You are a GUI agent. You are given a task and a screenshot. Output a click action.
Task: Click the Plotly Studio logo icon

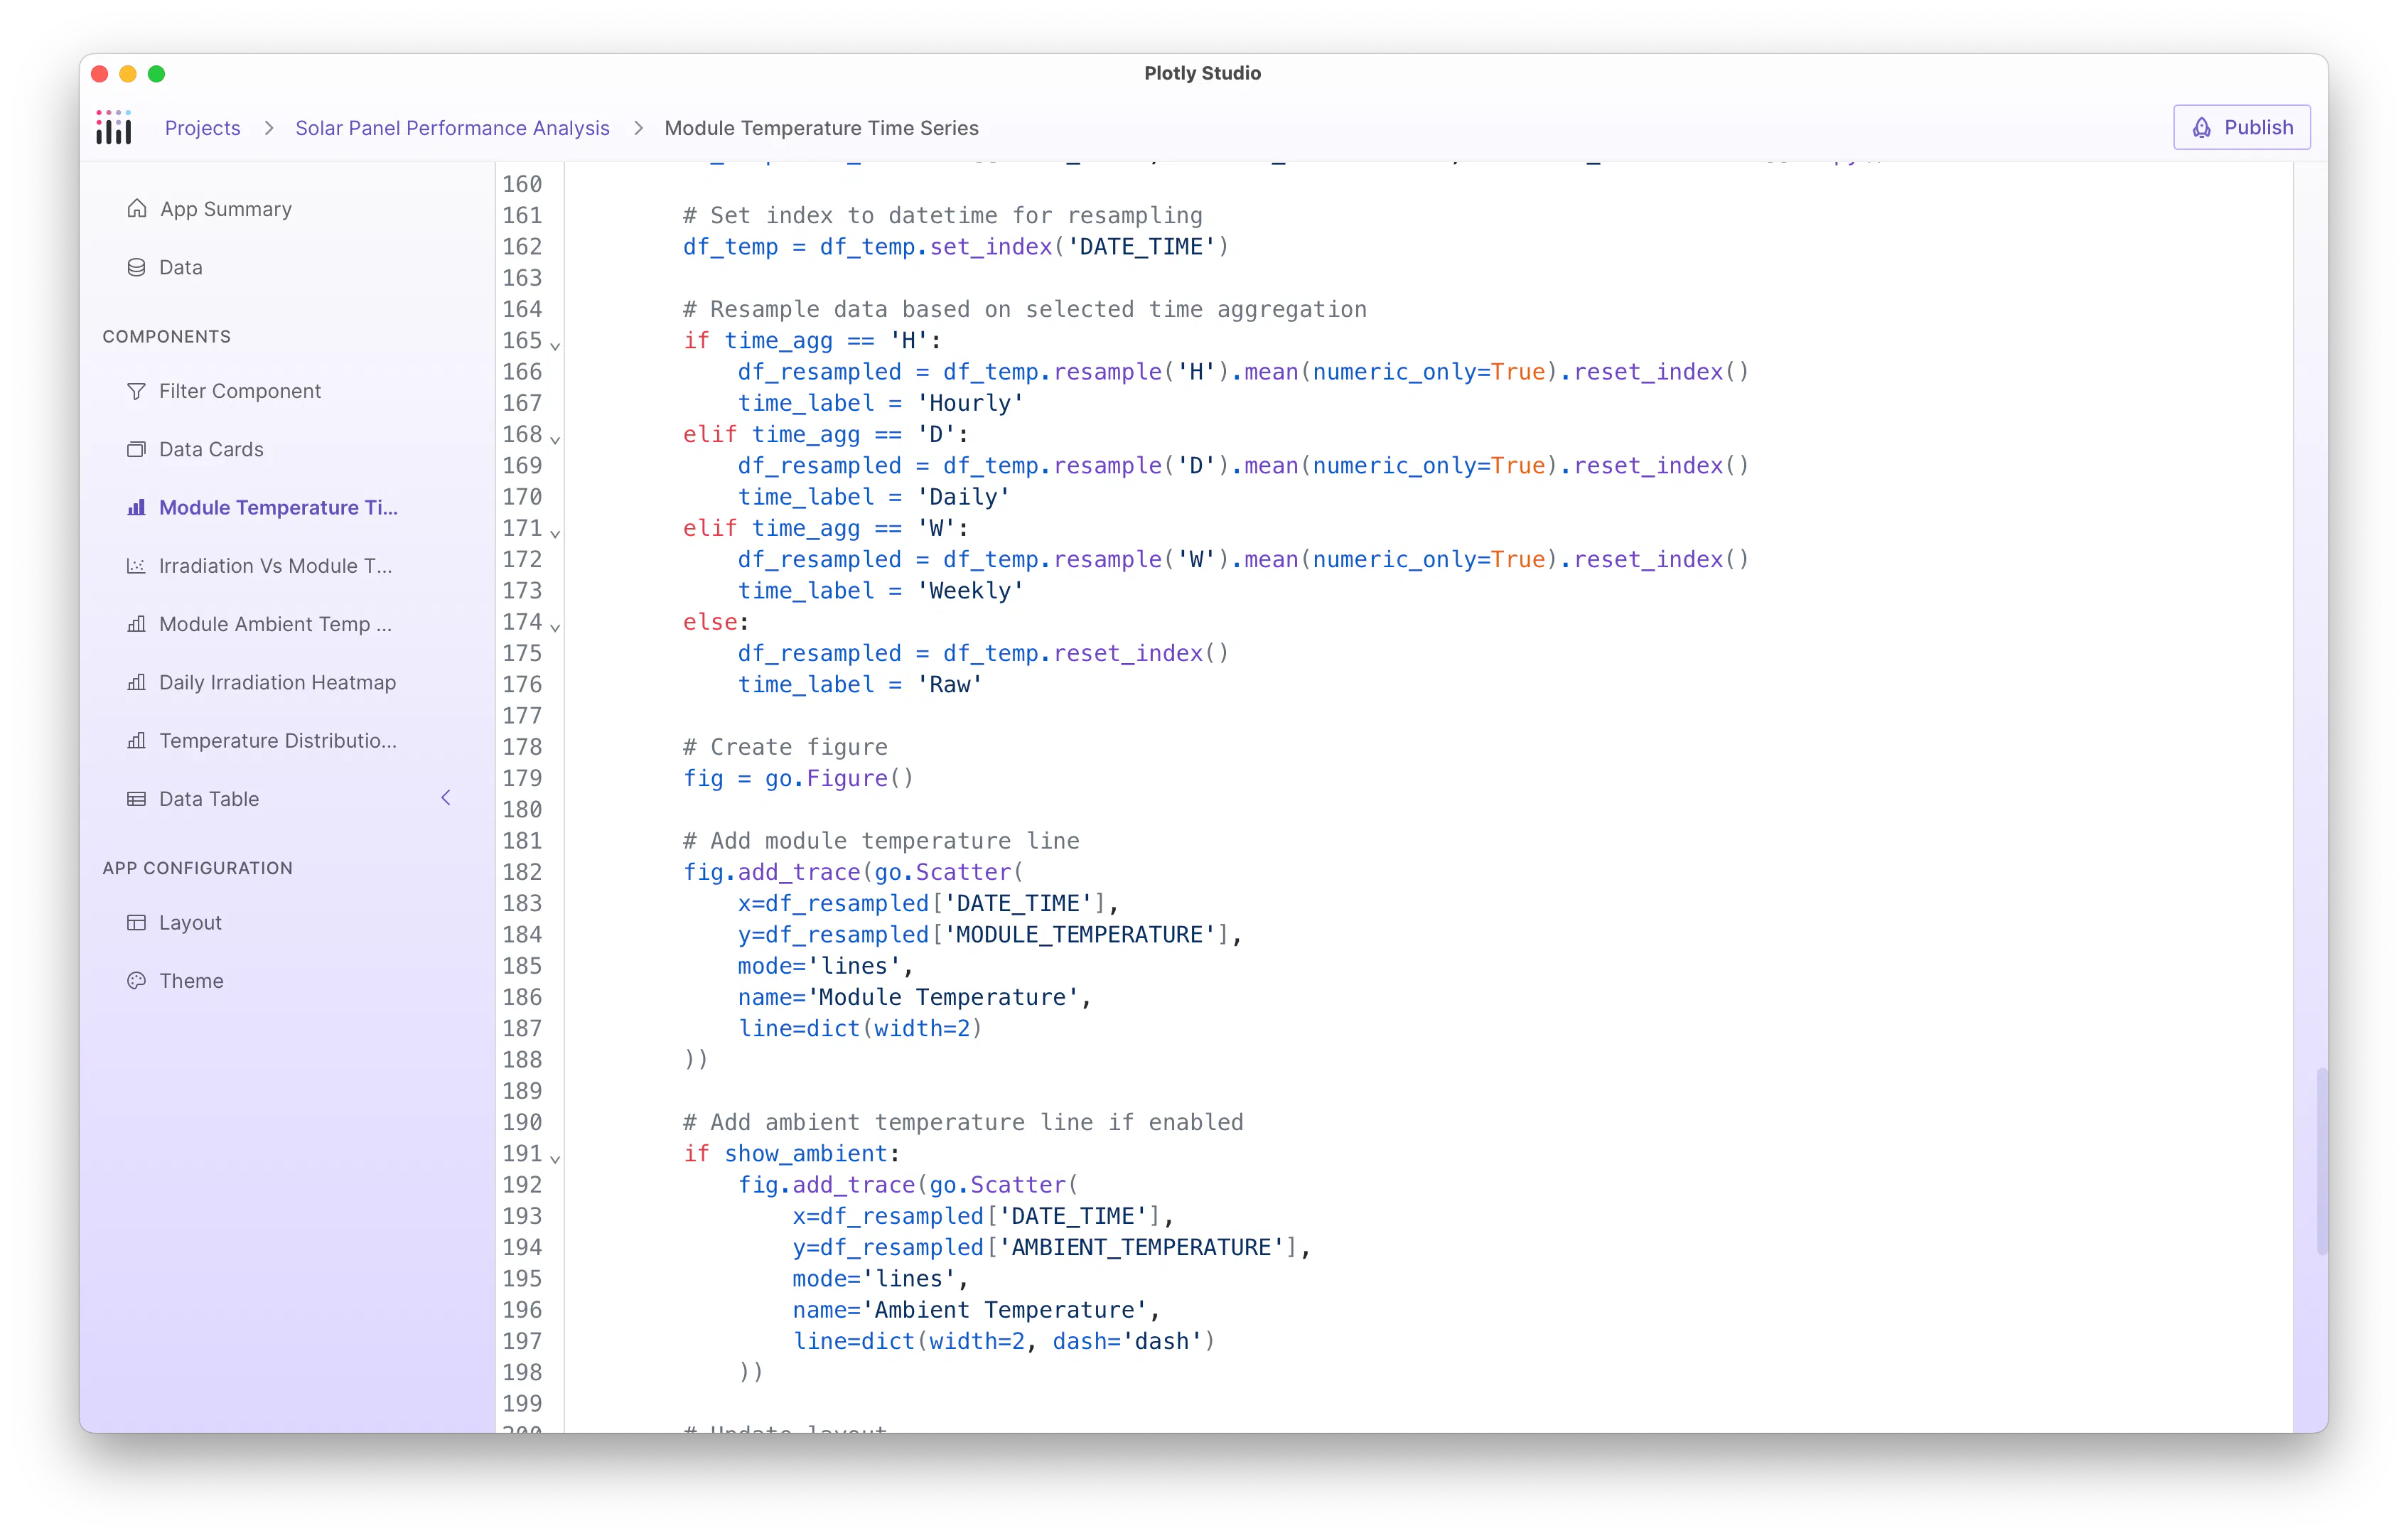pos(114,127)
